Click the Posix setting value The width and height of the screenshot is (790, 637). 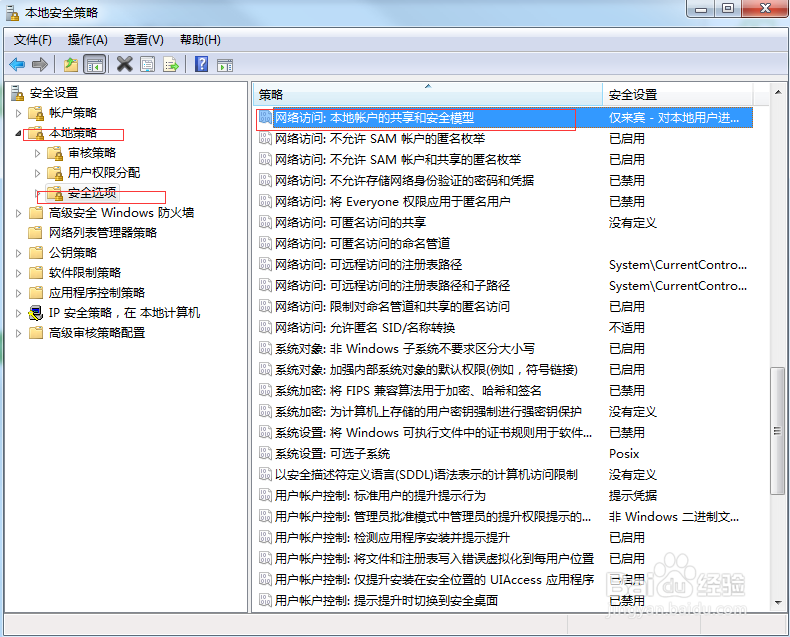point(624,454)
